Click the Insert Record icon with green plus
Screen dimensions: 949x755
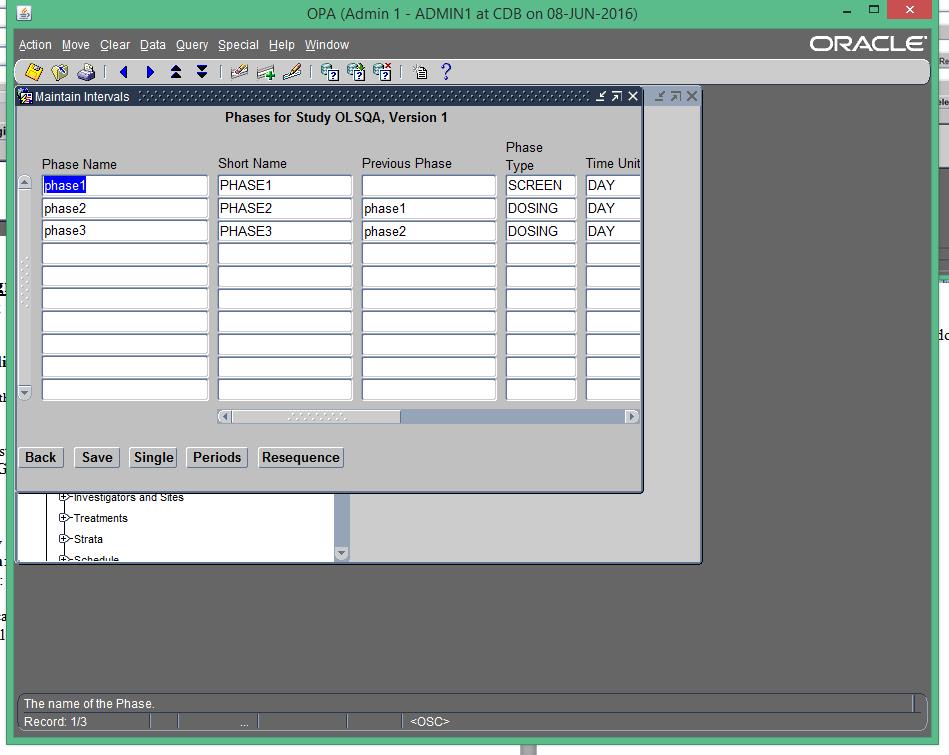tap(264, 71)
